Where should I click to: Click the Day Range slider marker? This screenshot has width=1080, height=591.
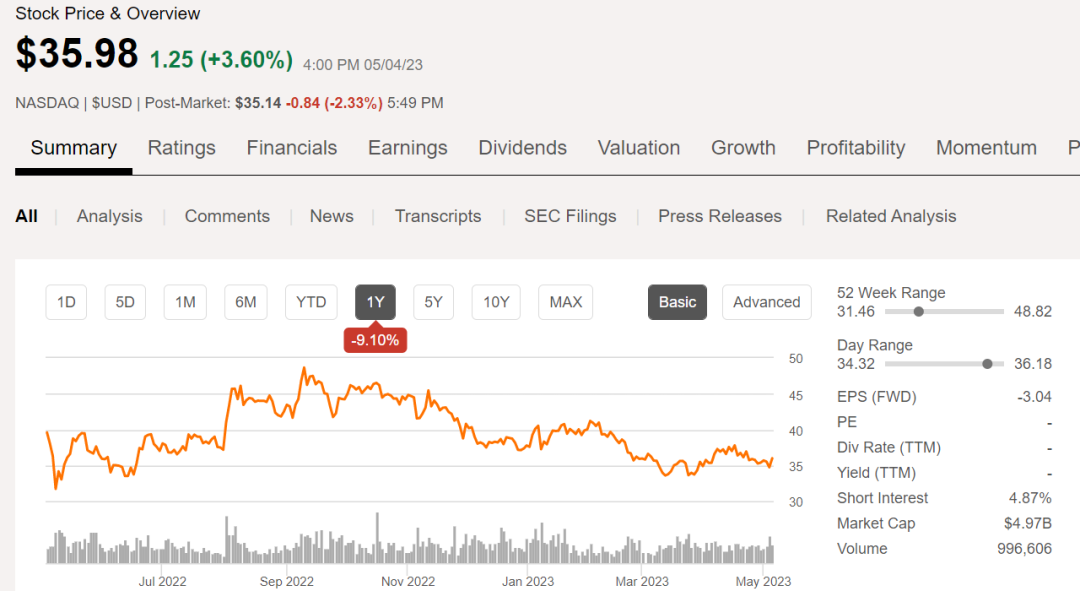(x=988, y=363)
